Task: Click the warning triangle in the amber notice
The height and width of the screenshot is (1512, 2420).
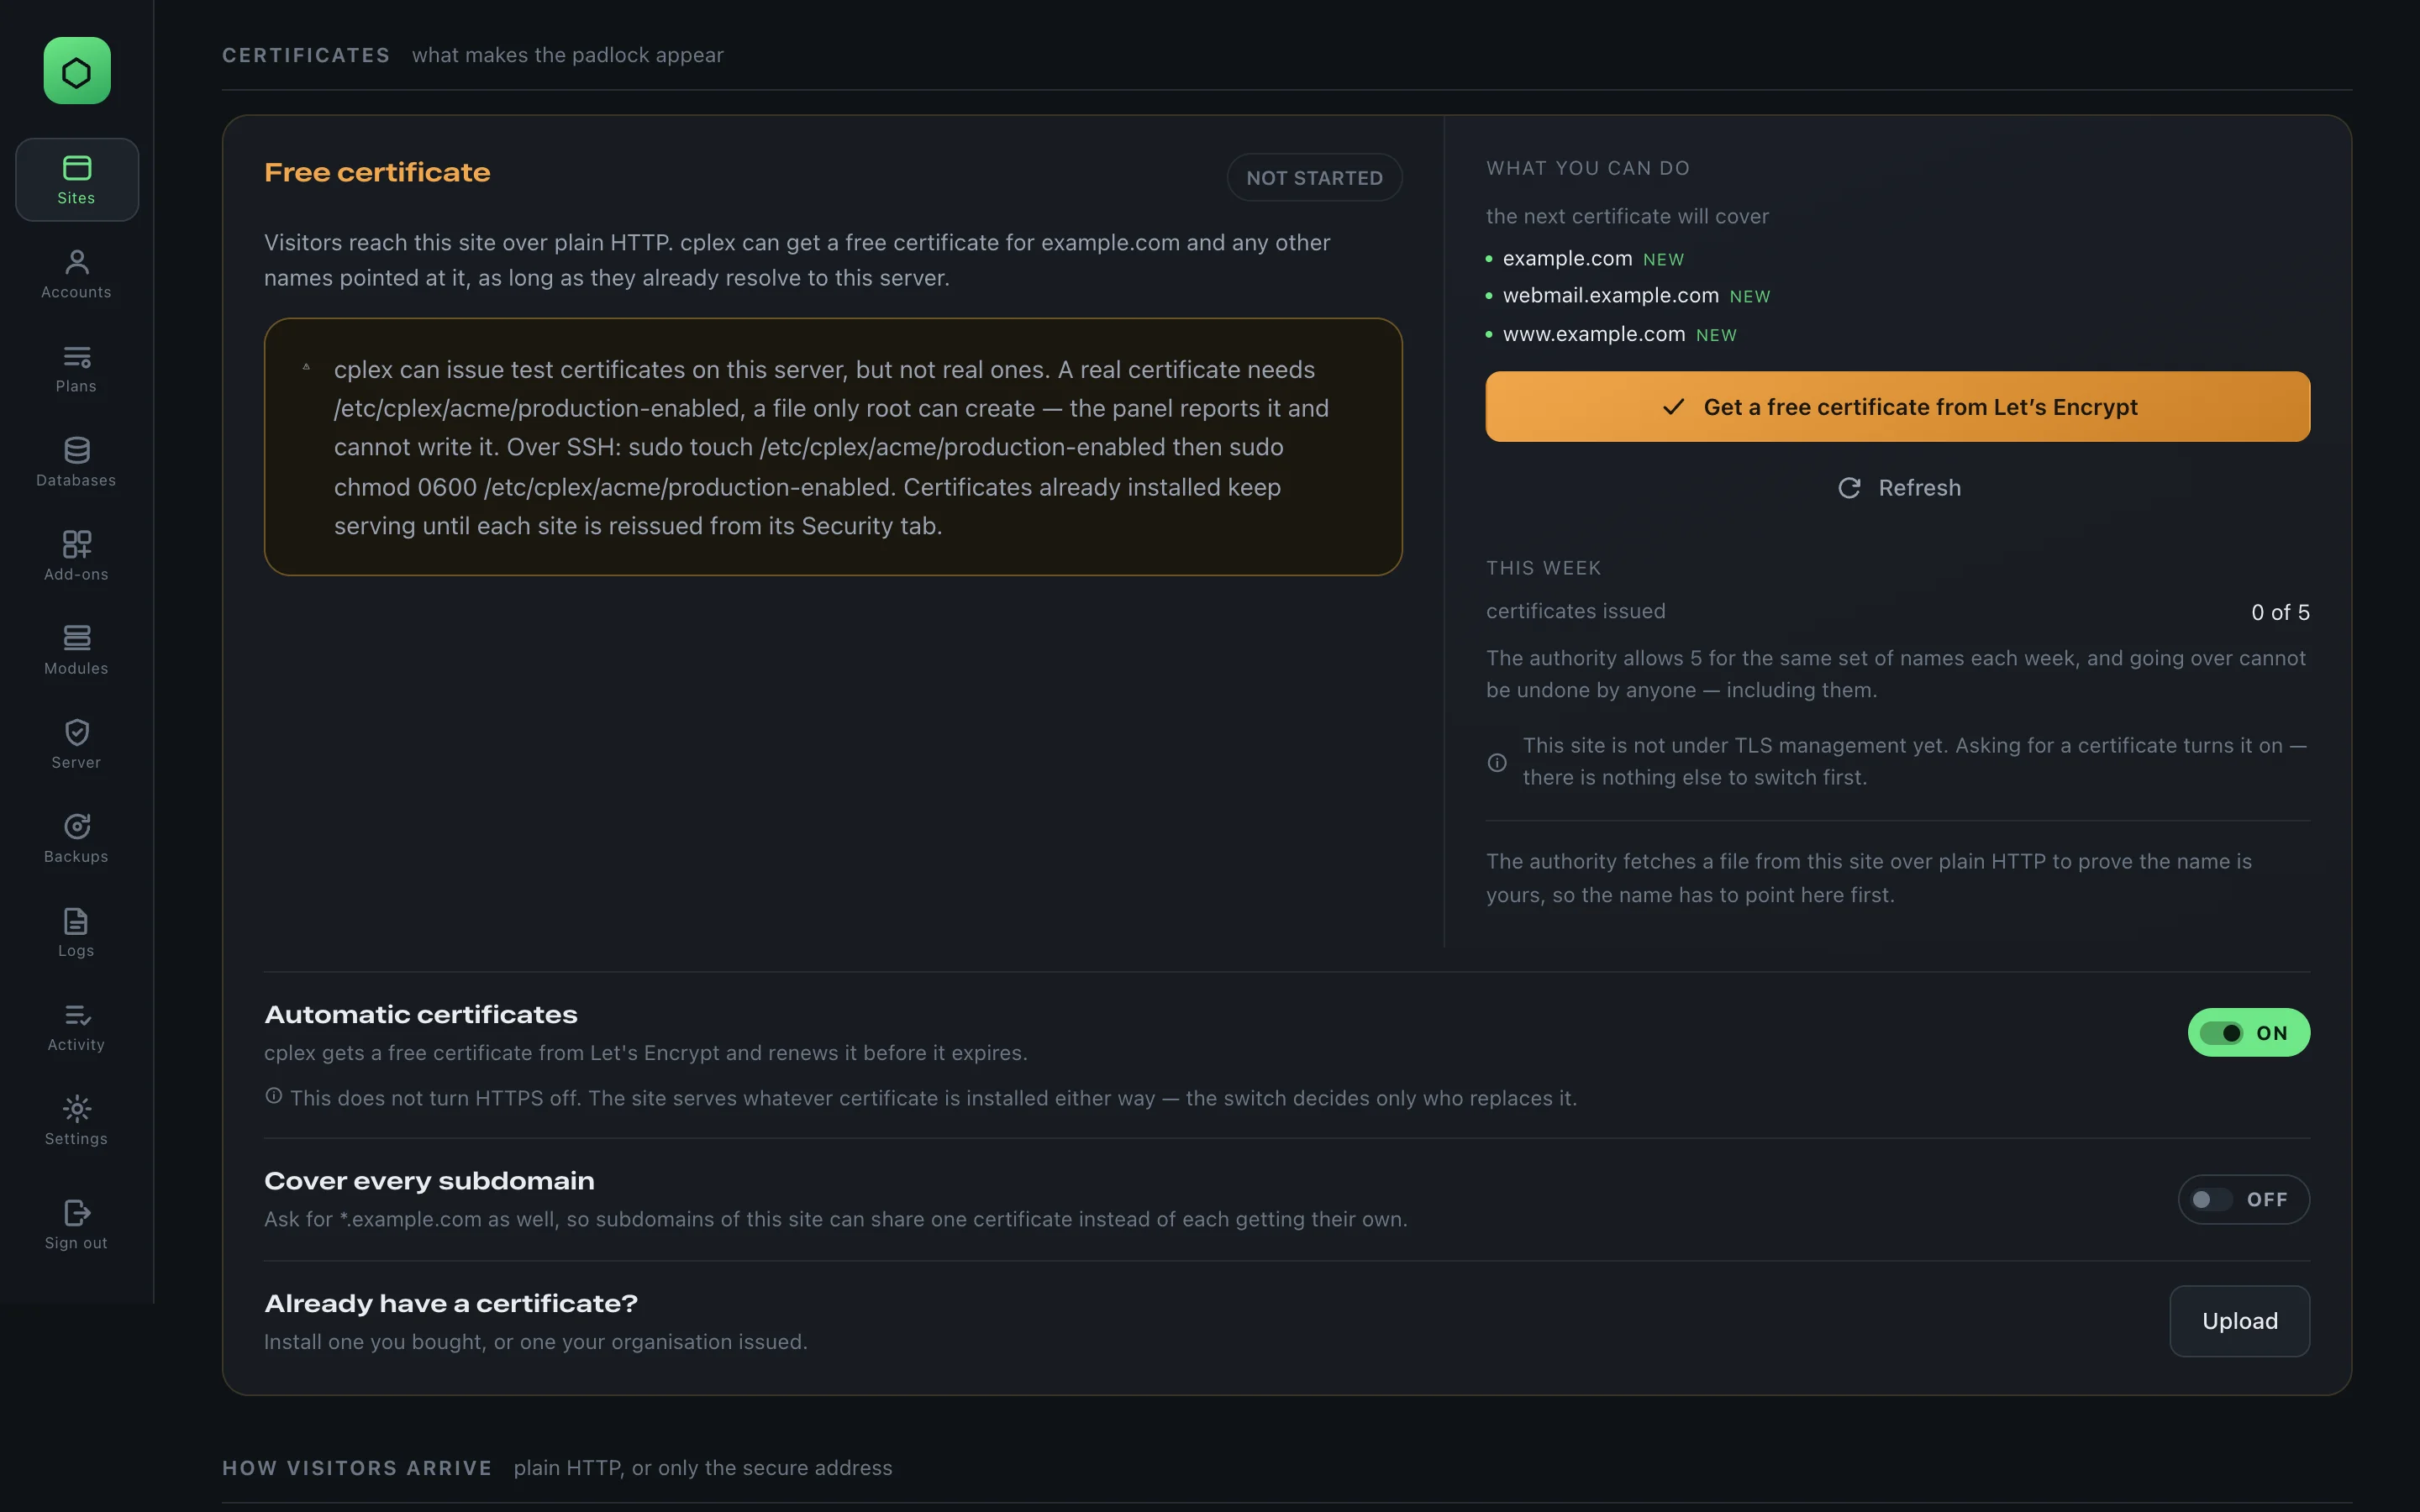Action: click(306, 367)
